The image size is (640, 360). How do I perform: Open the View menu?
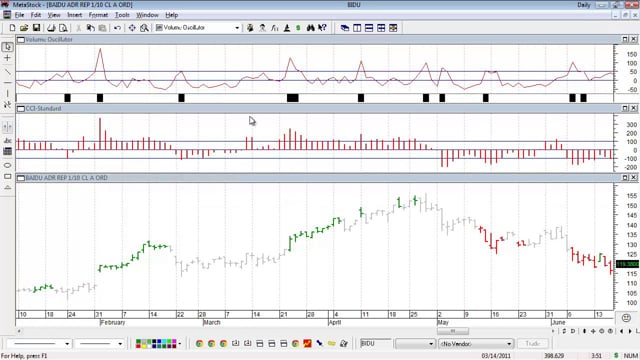(x=54, y=15)
